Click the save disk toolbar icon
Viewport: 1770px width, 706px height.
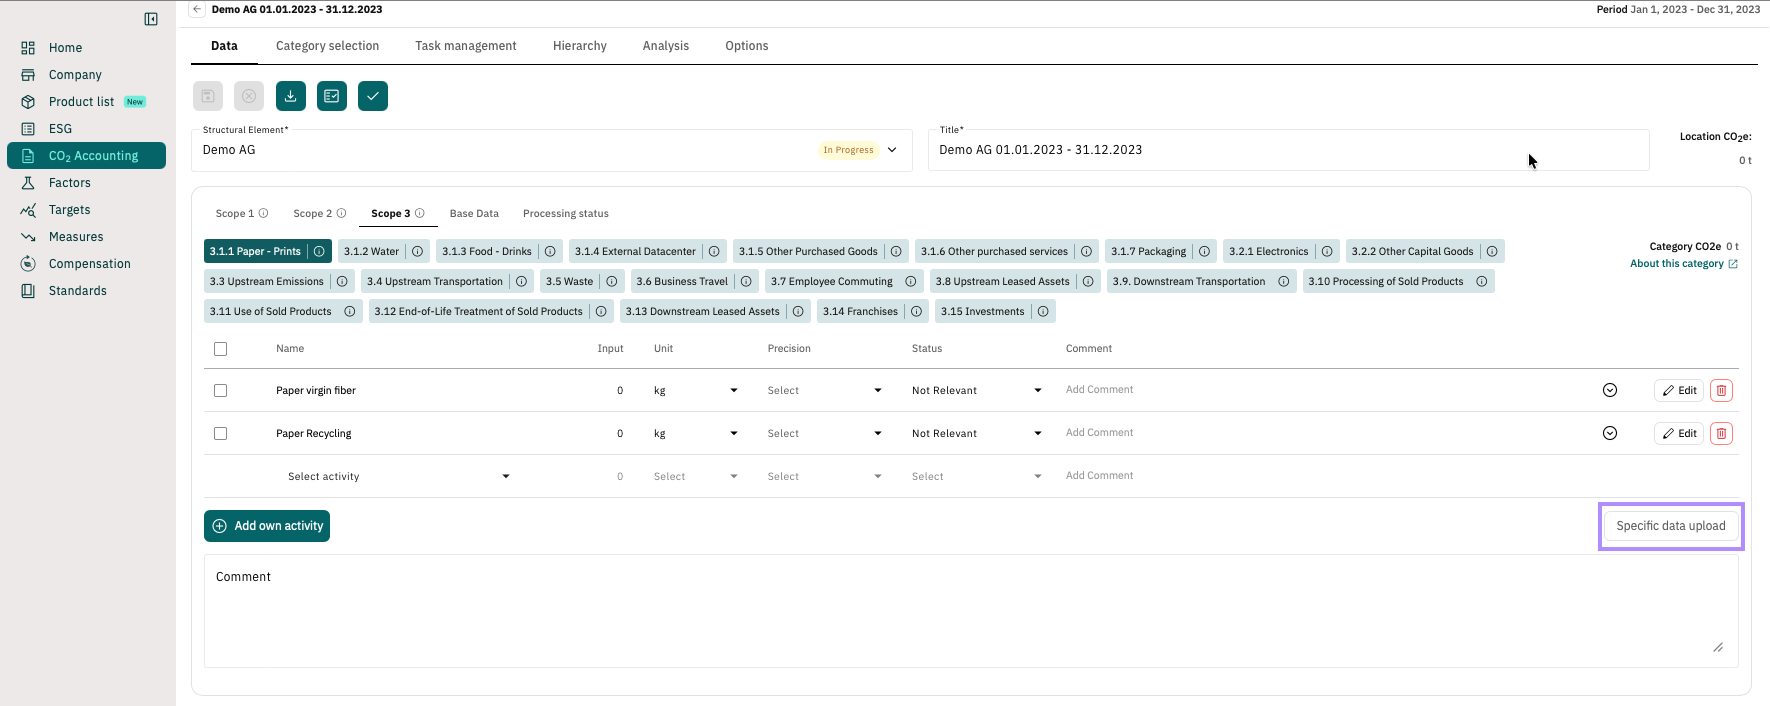(x=208, y=96)
